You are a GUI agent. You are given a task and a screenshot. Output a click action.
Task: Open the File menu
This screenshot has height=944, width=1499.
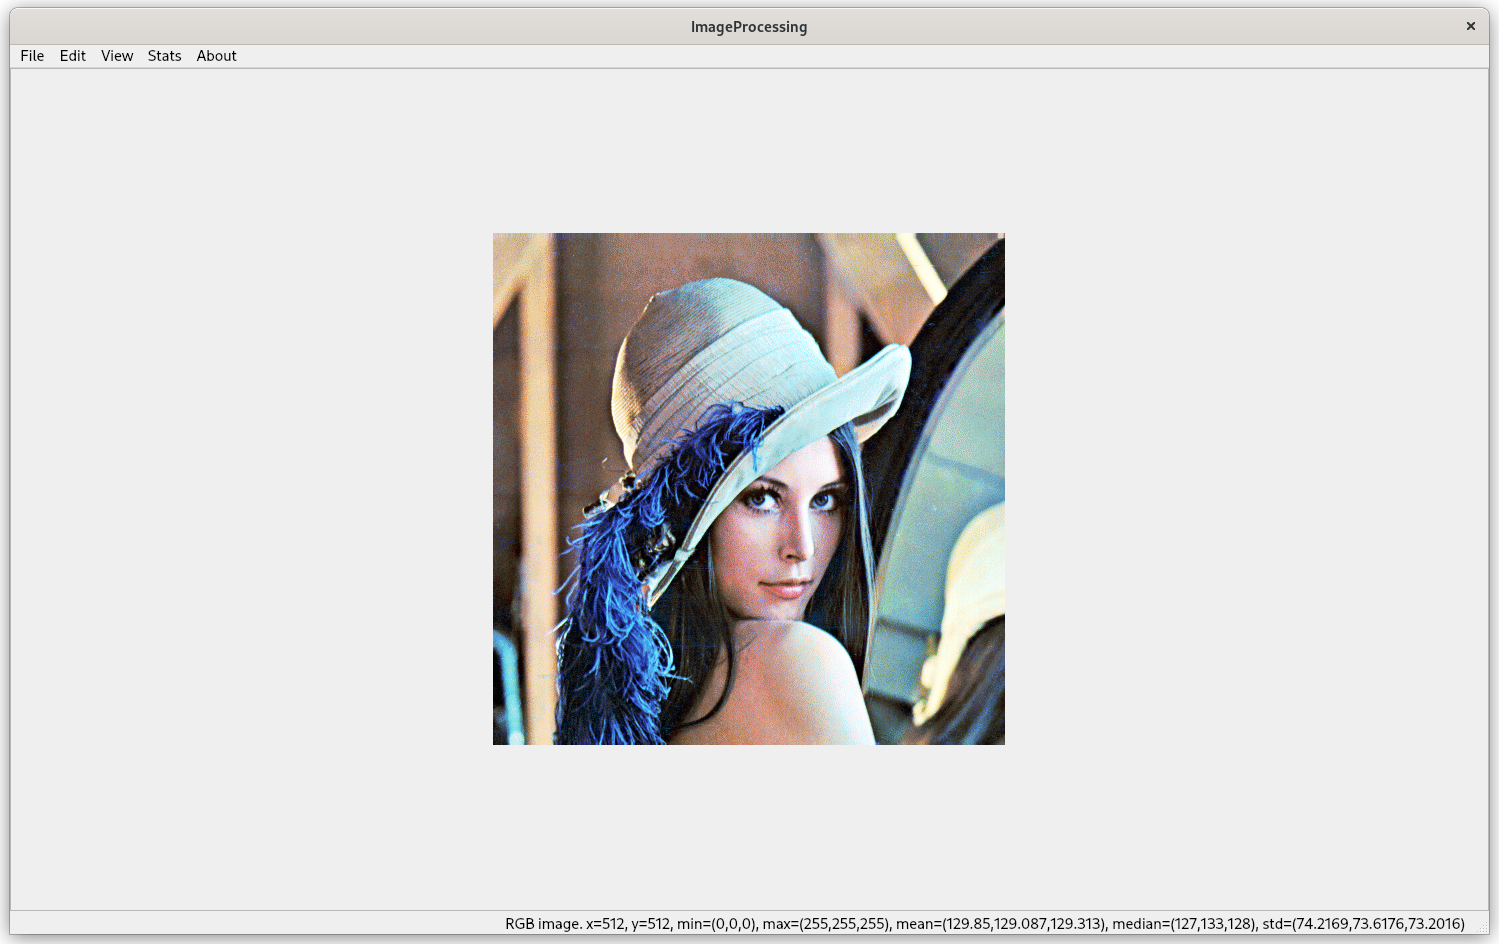(x=32, y=56)
